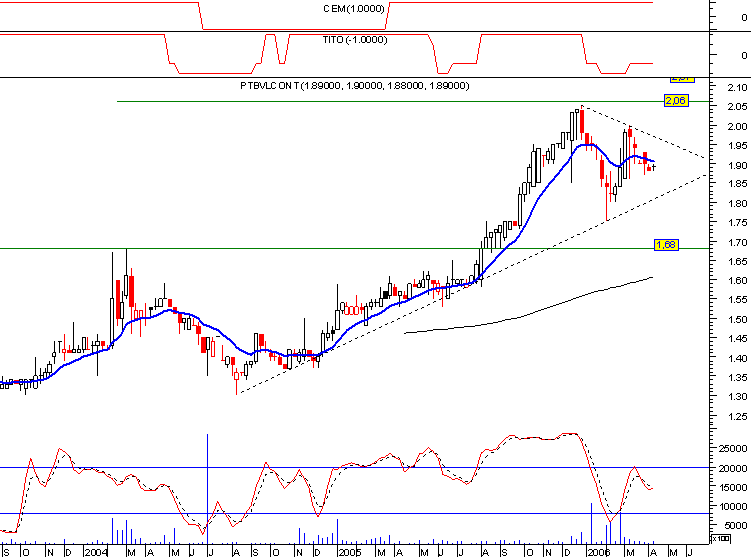Click the yellow 1,68 support price tag
Image resolution: width=751 pixels, height=557 pixels.
point(666,245)
